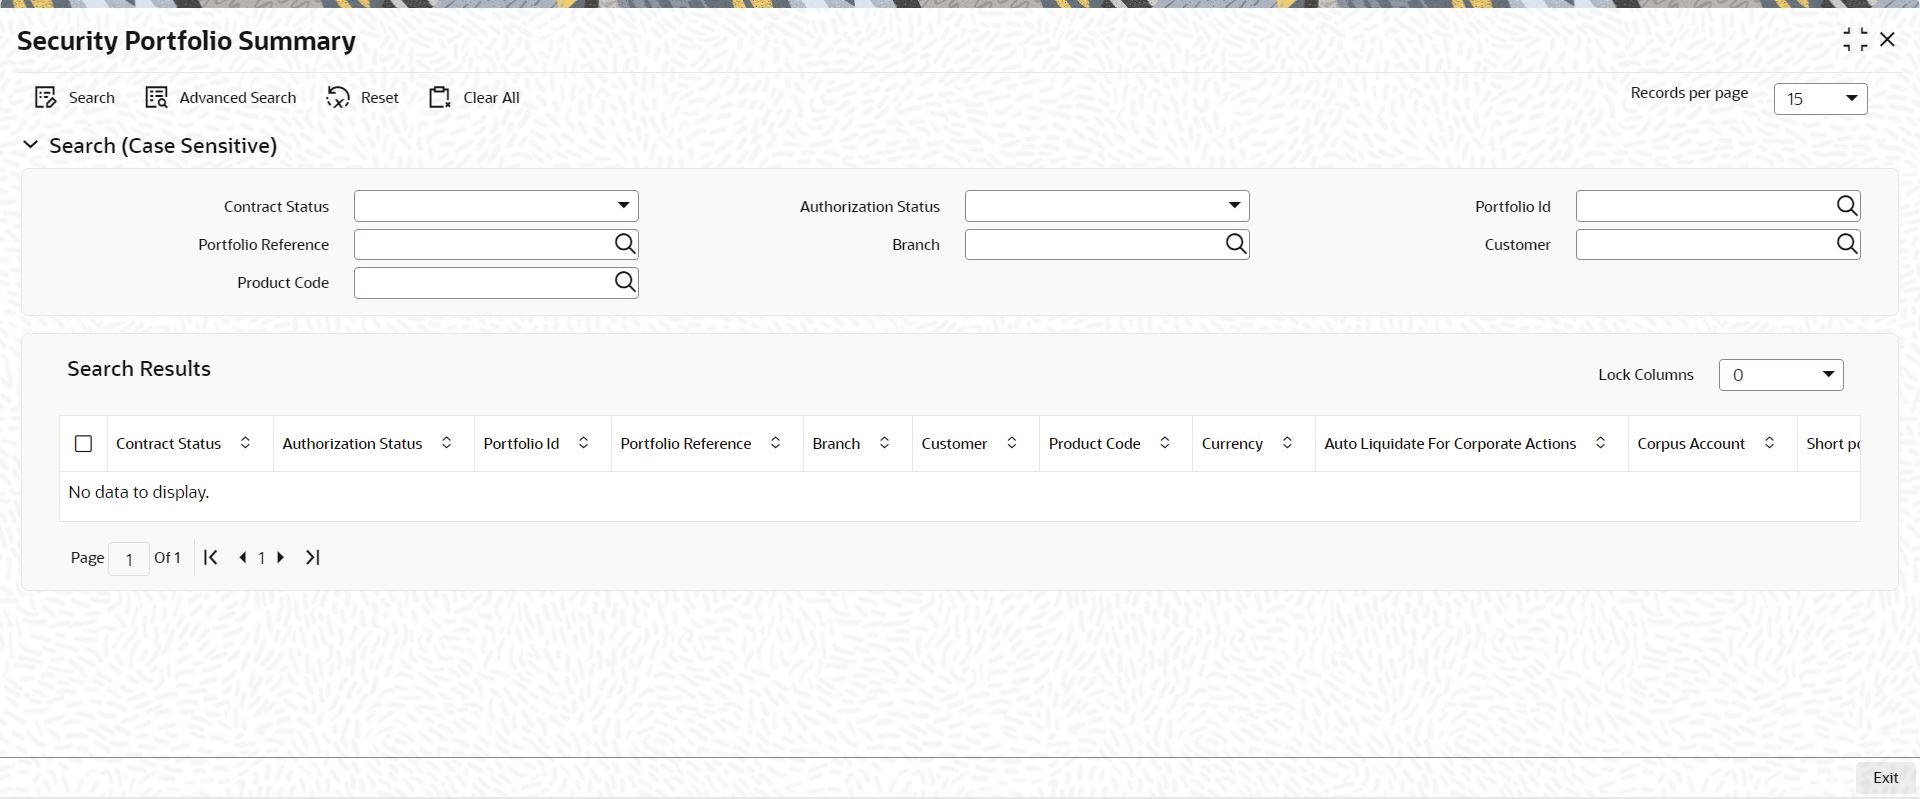Sort the Branch column
This screenshot has width=1920, height=799.
pos(884,443)
